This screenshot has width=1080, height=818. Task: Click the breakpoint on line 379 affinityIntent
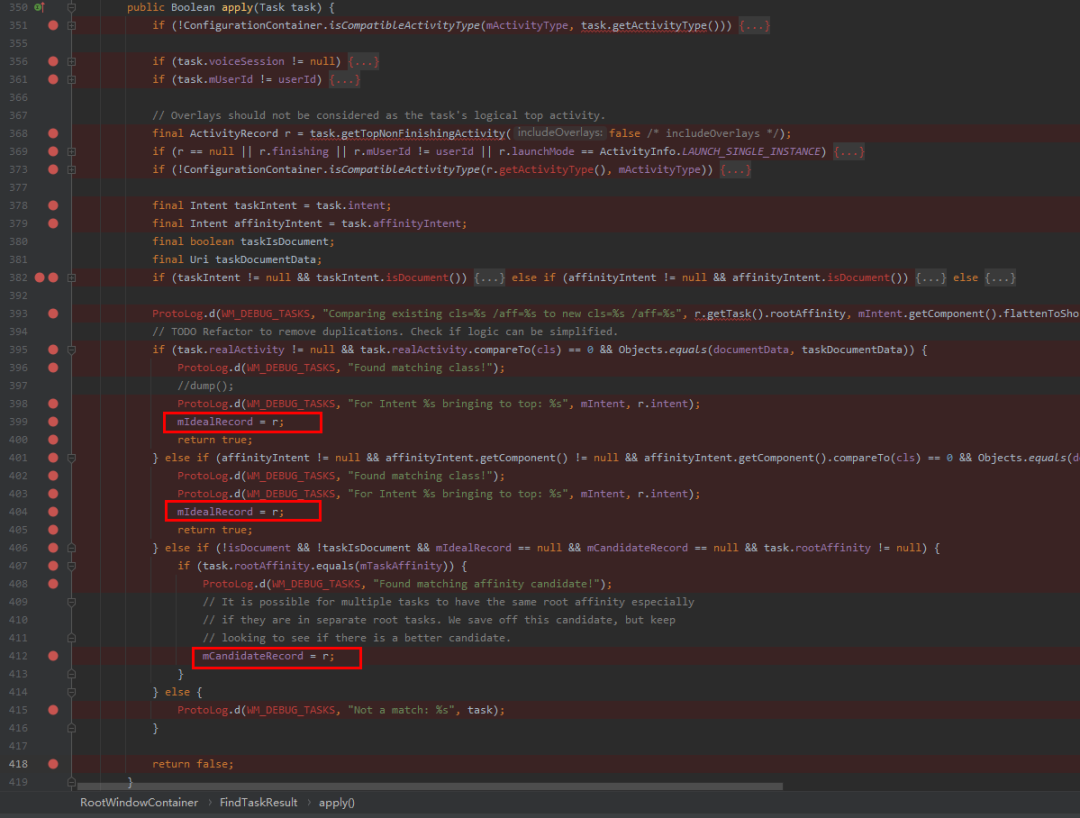tap(53, 223)
